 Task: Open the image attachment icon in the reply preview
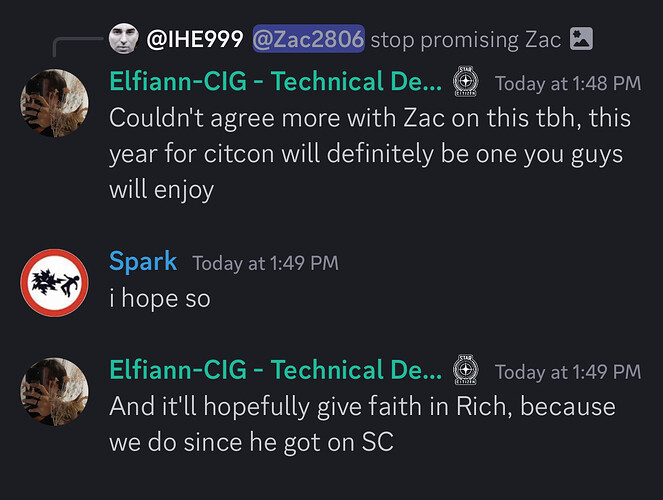(x=581, y=39)
